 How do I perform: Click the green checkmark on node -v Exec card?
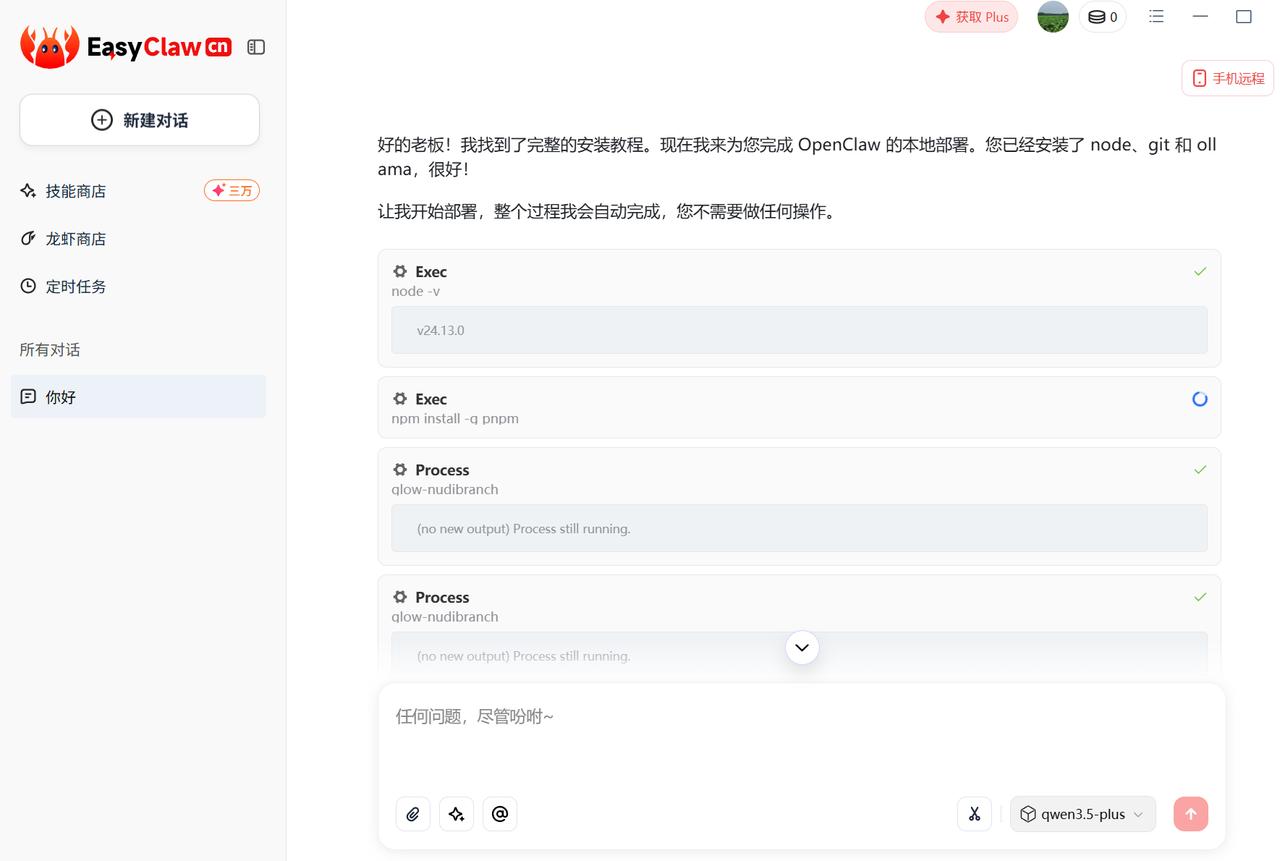click(1200, 271)
